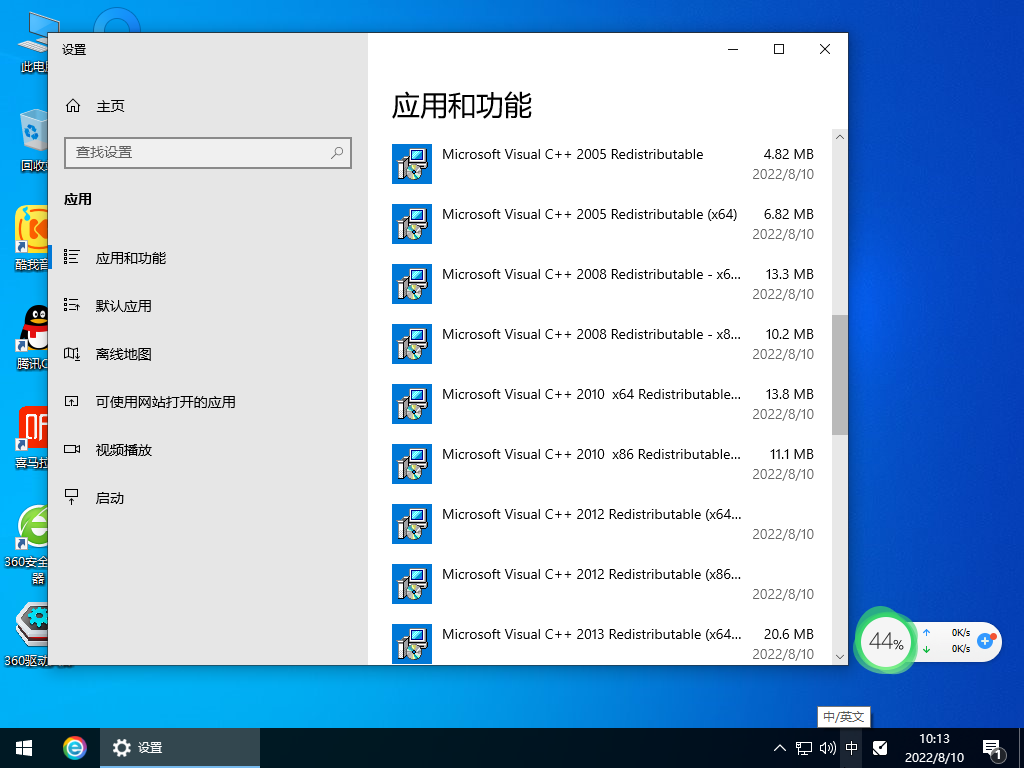Select Microsoft Visual C++ 2012 Redistributable (x86 text
Screen dimensions: 1024x768
pyautogui.click(x=592, y=575)
